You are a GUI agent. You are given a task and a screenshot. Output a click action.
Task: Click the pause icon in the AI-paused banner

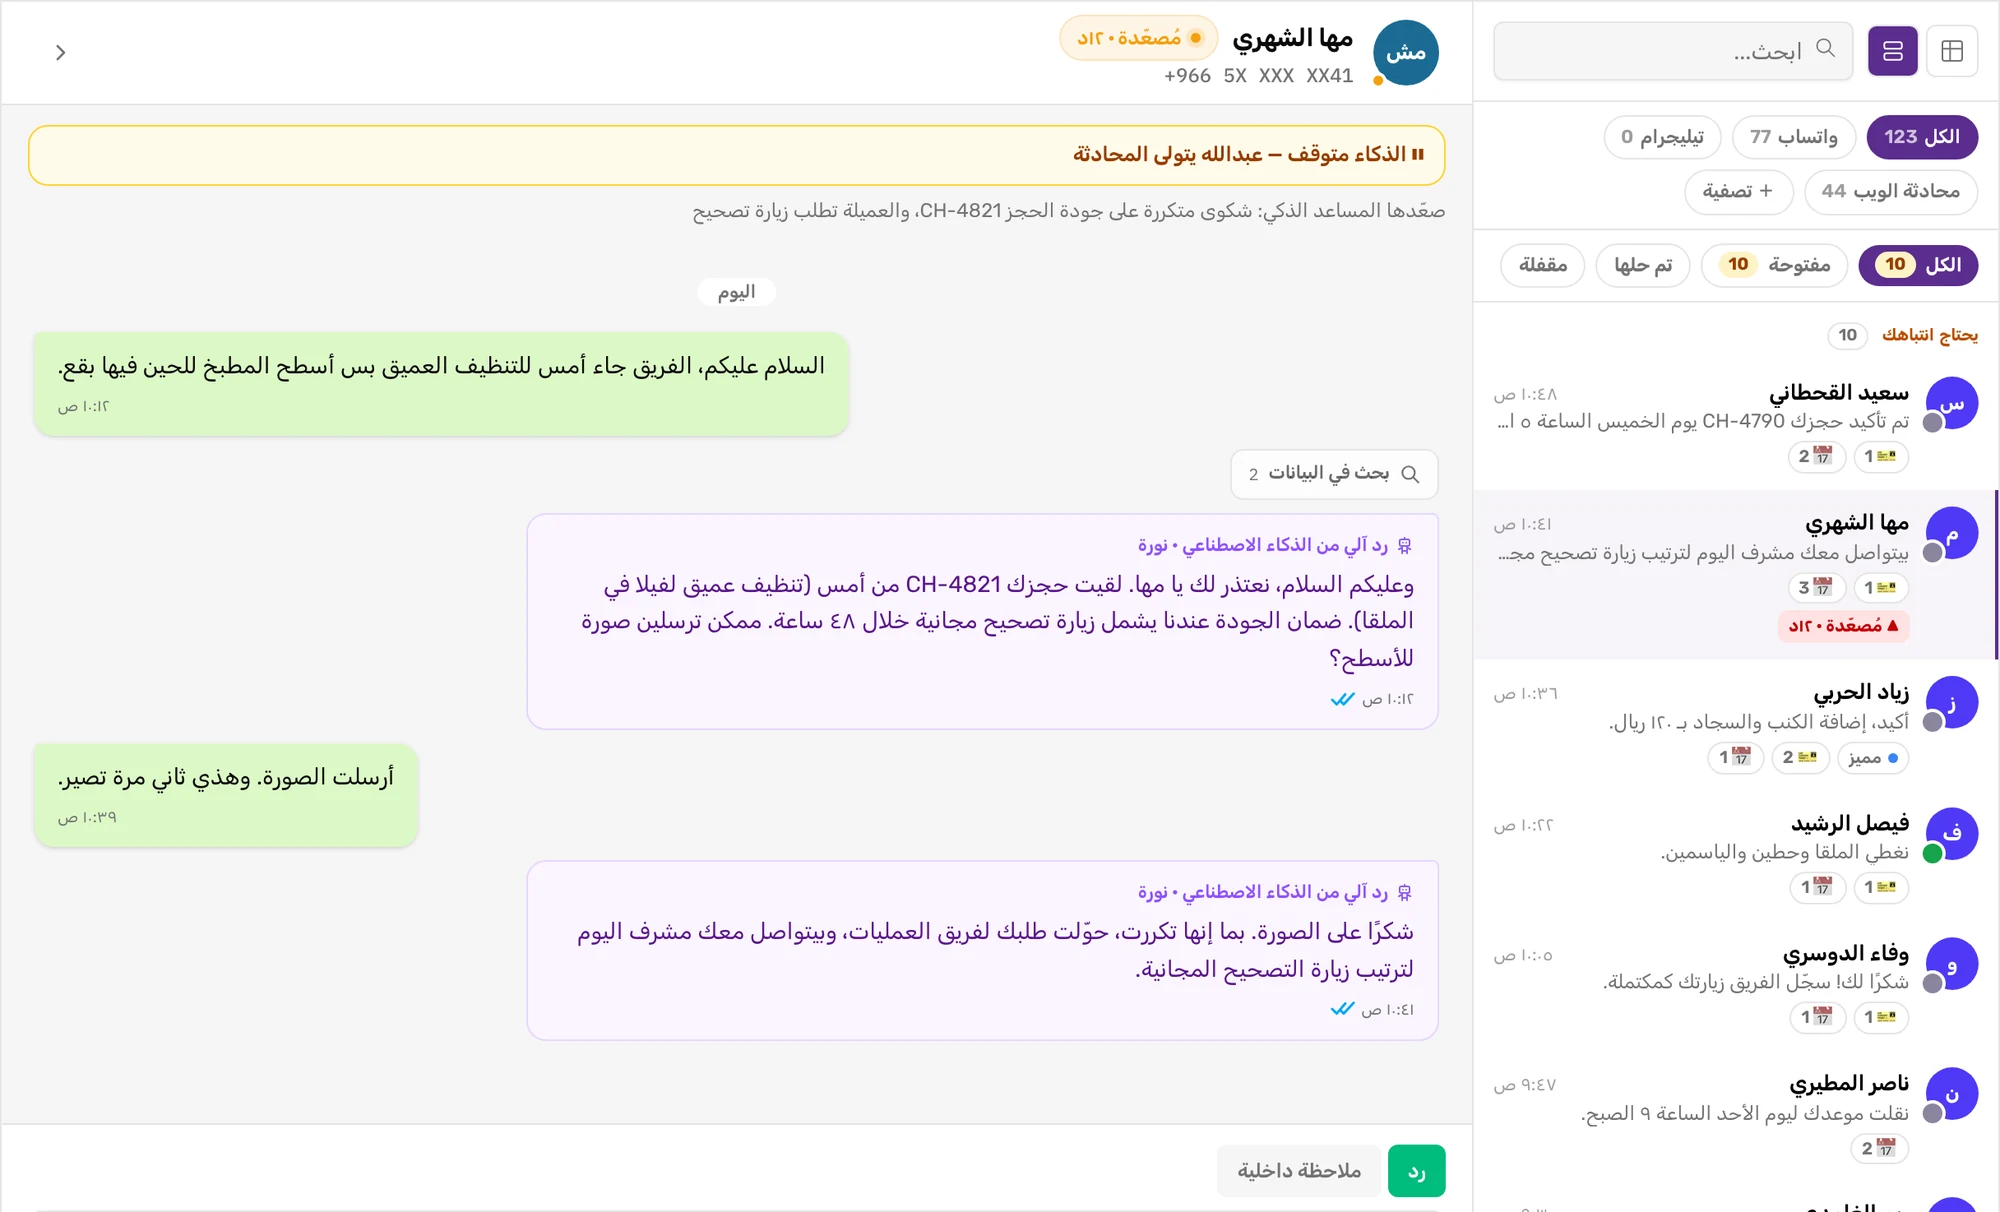click(x=1418, y=154)
